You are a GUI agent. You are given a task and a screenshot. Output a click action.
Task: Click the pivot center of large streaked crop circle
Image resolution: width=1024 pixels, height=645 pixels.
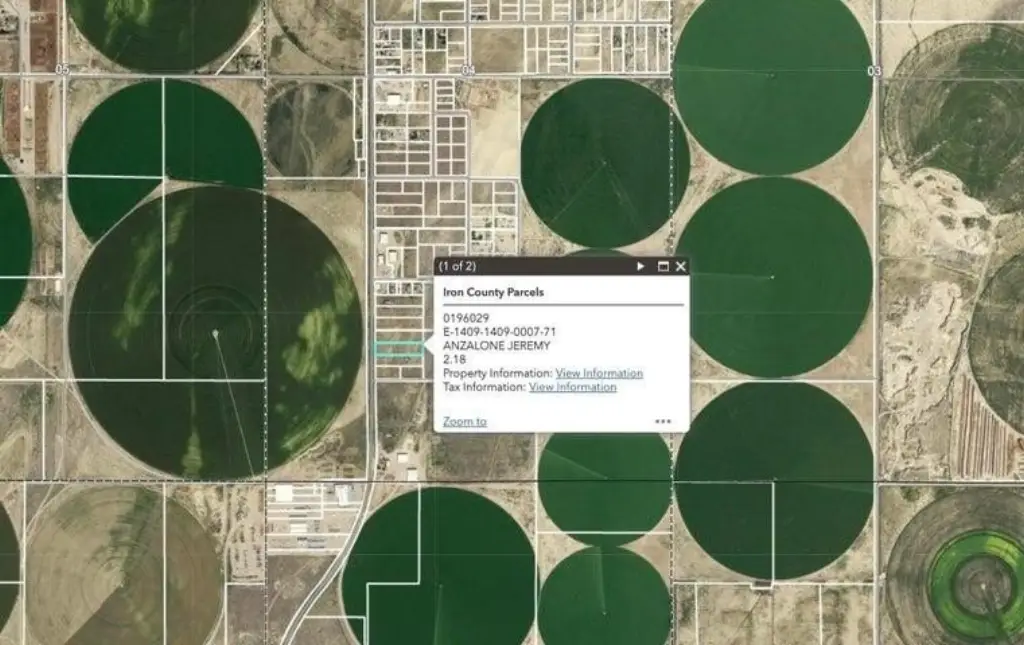click(215, 333)
